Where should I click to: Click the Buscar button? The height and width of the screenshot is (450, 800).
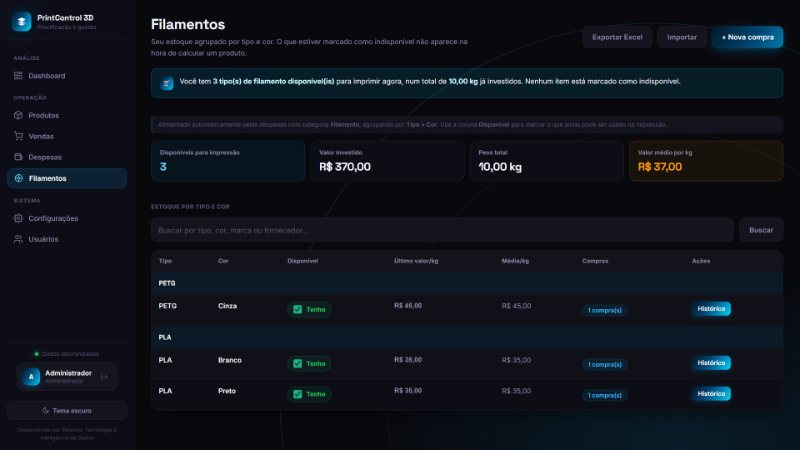click(761, 230)
